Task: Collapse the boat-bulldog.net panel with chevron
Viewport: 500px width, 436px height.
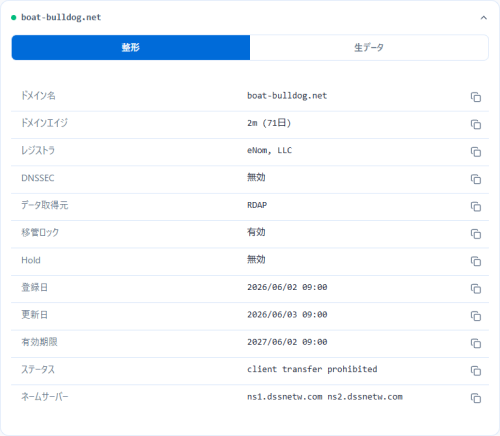Action: [484, 18]
